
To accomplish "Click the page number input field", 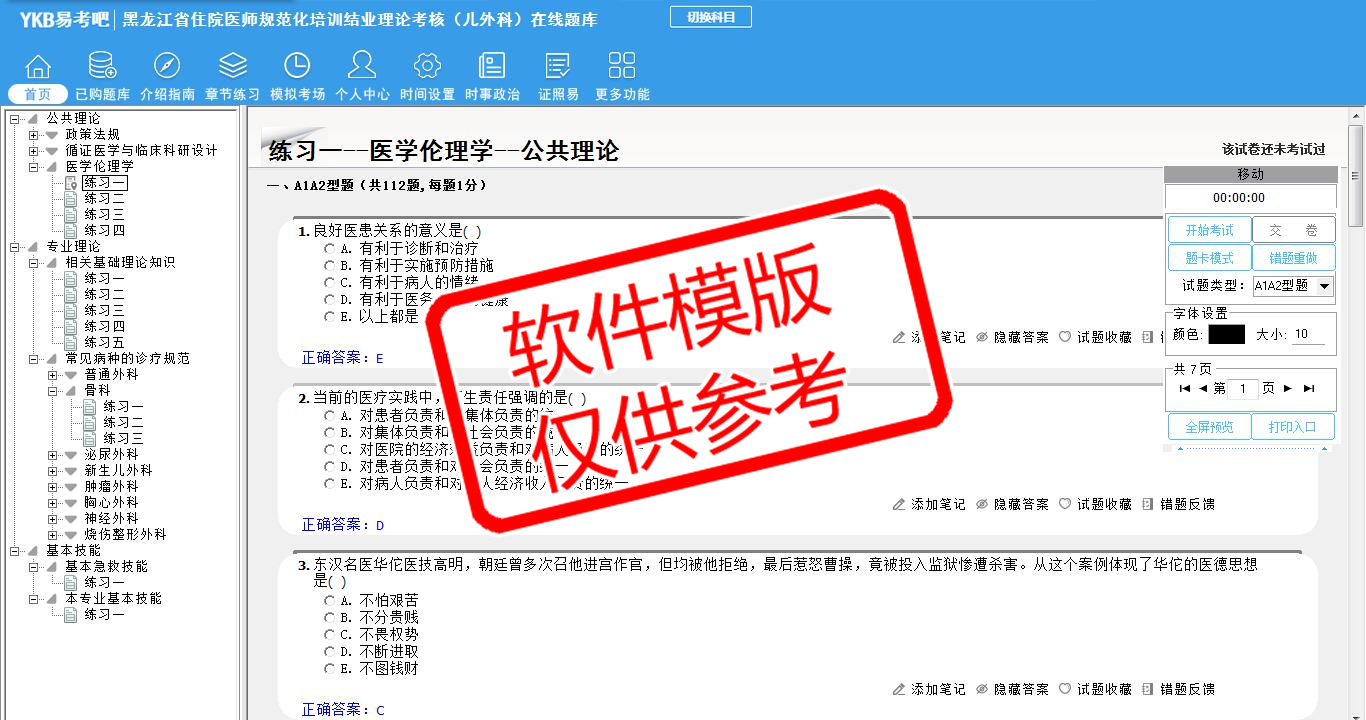I will pos(1242,389).
